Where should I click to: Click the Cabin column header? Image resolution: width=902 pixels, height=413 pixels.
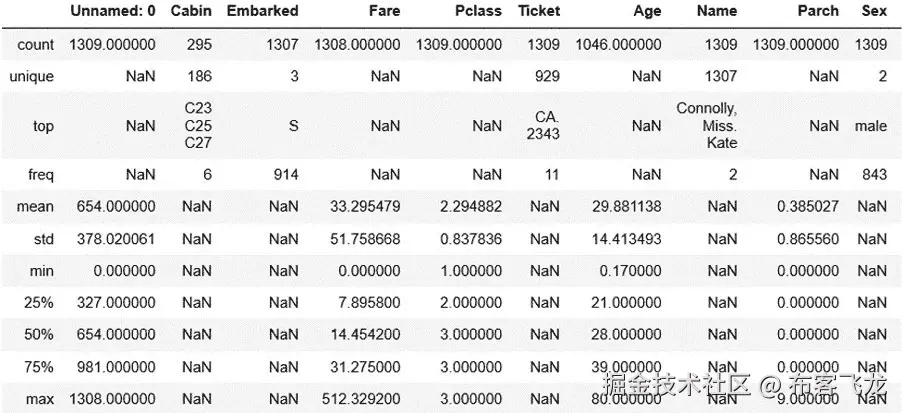point(191,11)
